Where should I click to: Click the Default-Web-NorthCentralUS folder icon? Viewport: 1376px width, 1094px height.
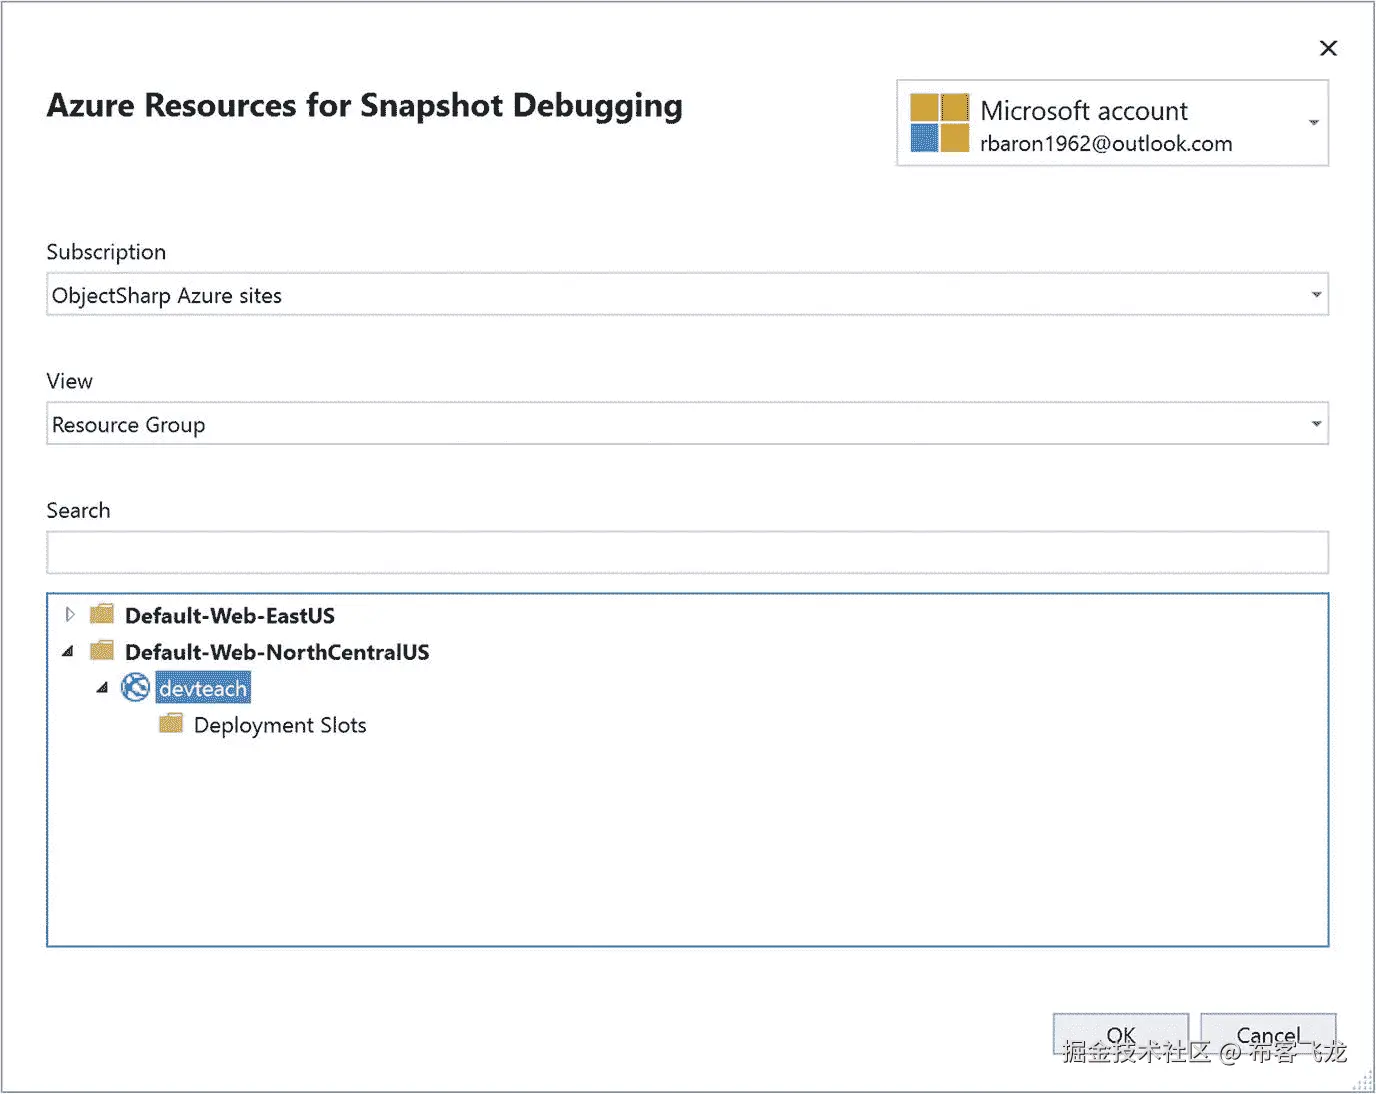[102, 651]
